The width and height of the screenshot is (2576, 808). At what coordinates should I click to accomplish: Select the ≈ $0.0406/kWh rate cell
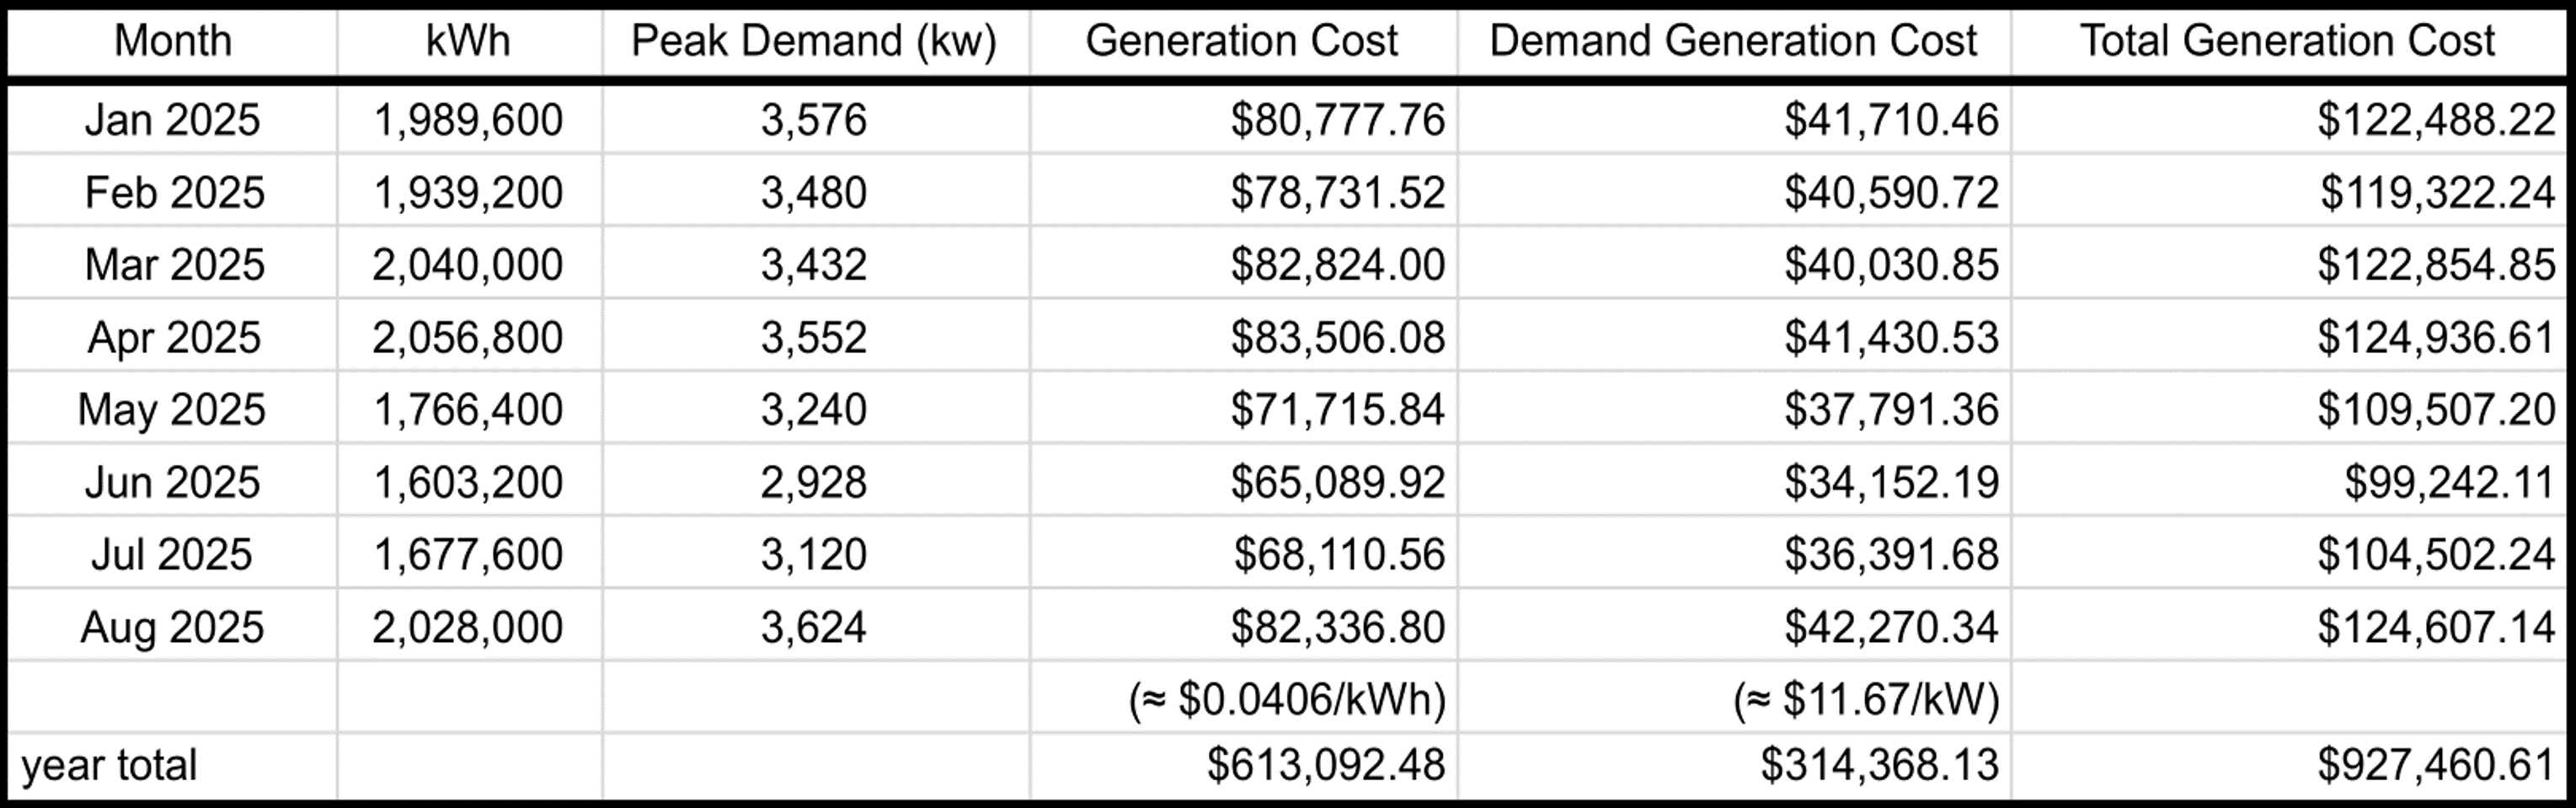point(1287,699)
